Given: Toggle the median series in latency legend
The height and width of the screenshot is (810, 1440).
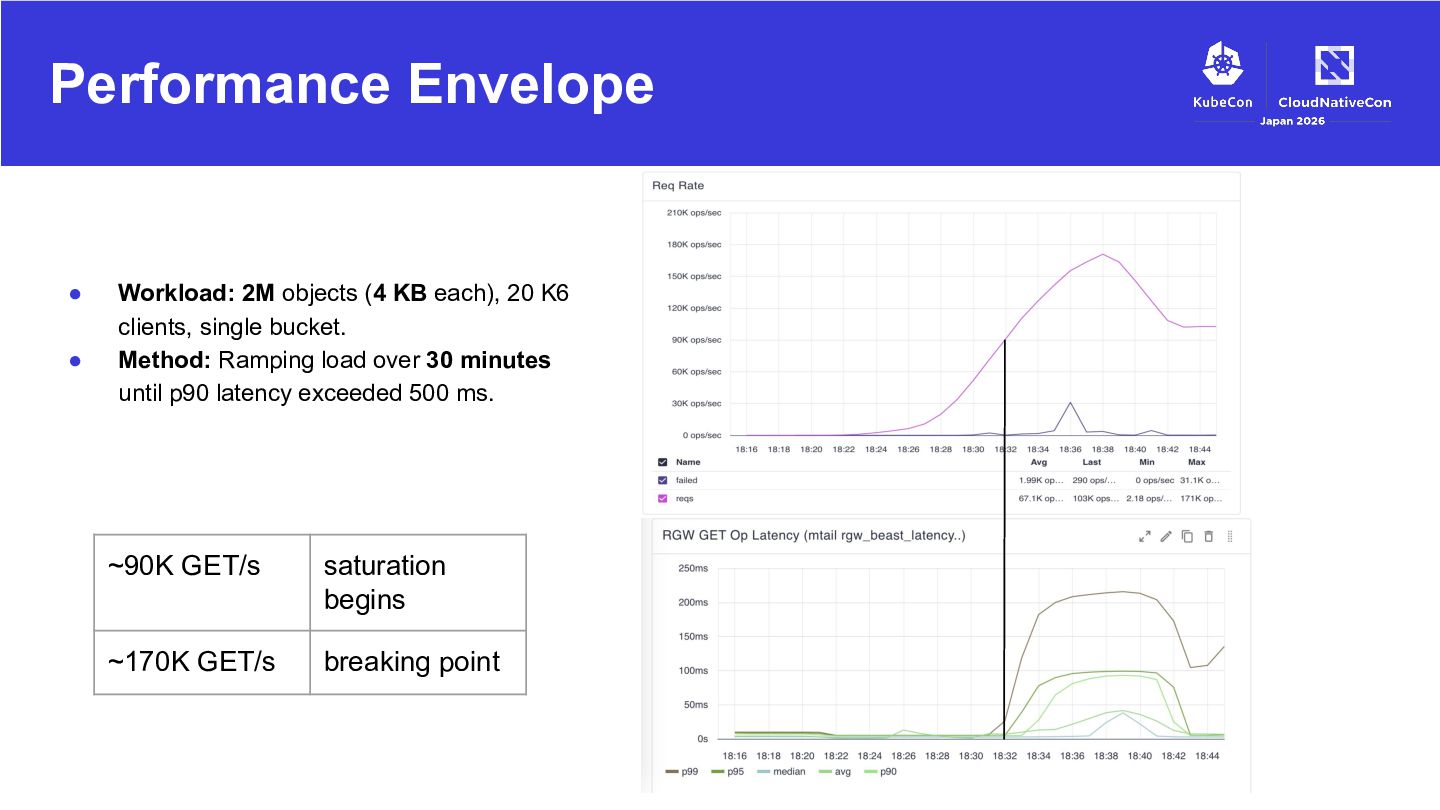Looking at the screenshot, I should [782, 772].
